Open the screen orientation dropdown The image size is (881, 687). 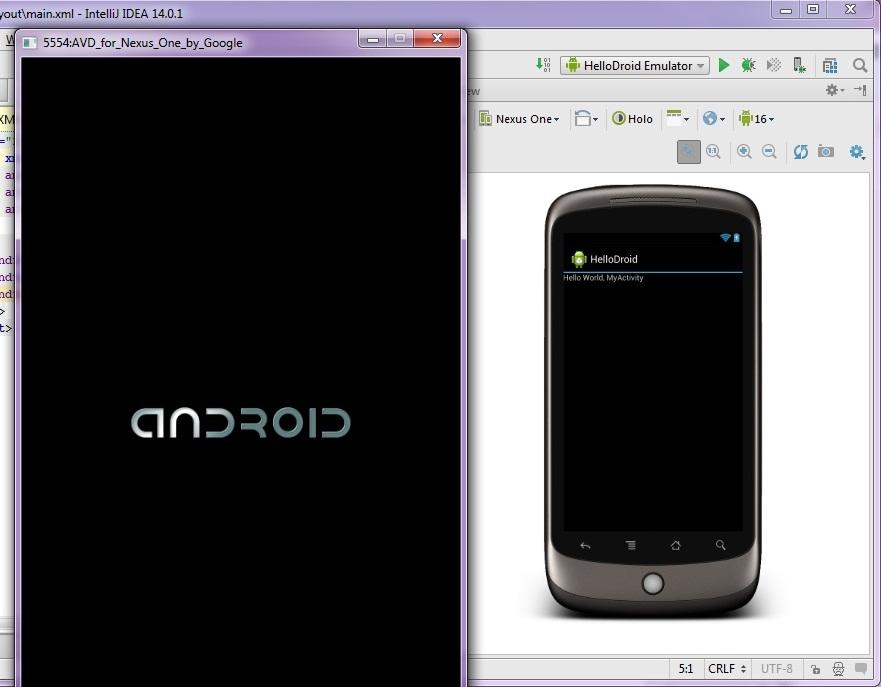(x=587, y=119)
